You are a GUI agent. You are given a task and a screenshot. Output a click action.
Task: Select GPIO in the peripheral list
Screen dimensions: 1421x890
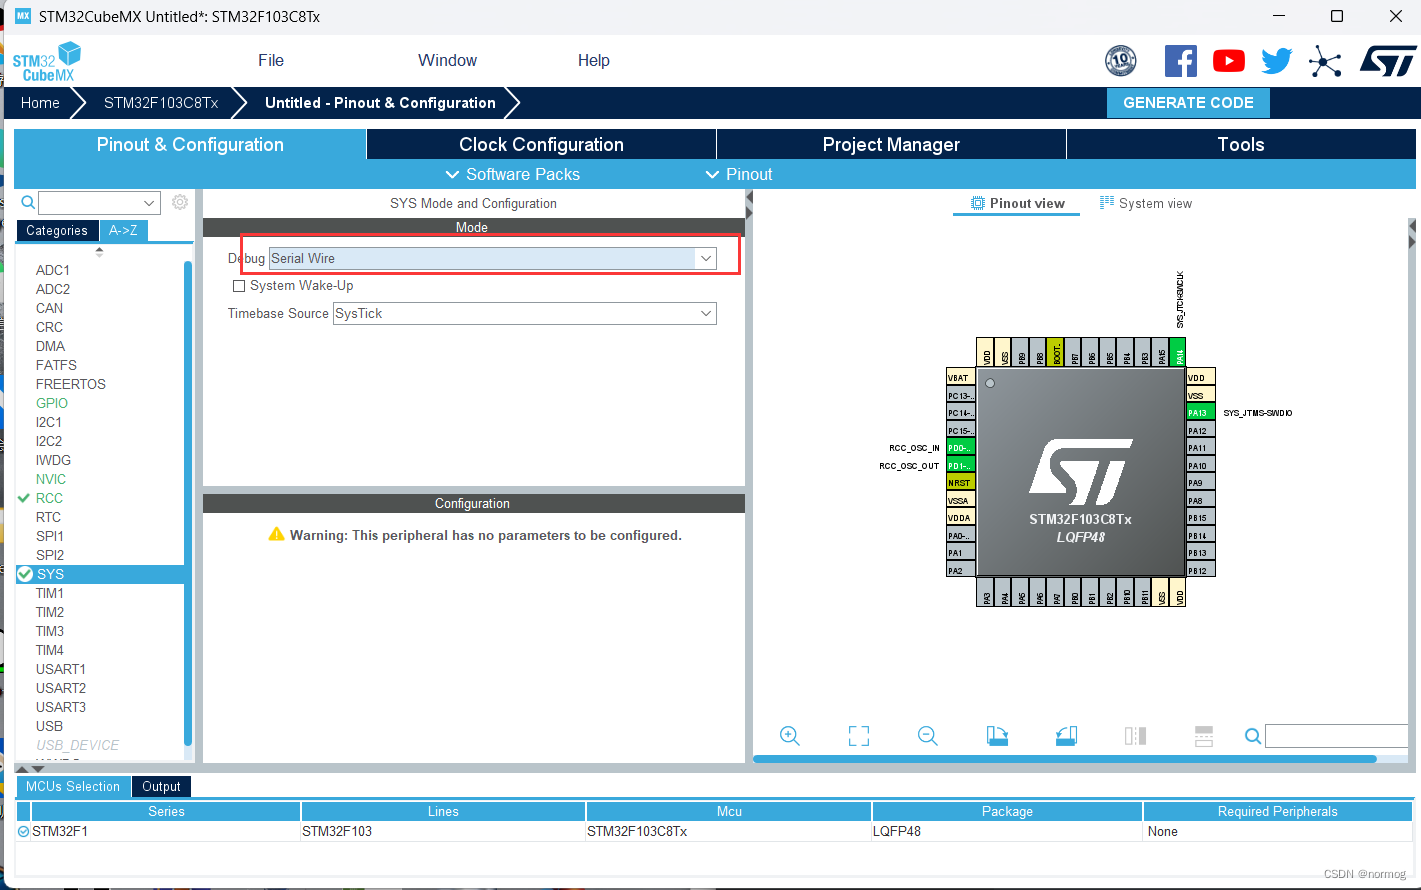point(52,403)
